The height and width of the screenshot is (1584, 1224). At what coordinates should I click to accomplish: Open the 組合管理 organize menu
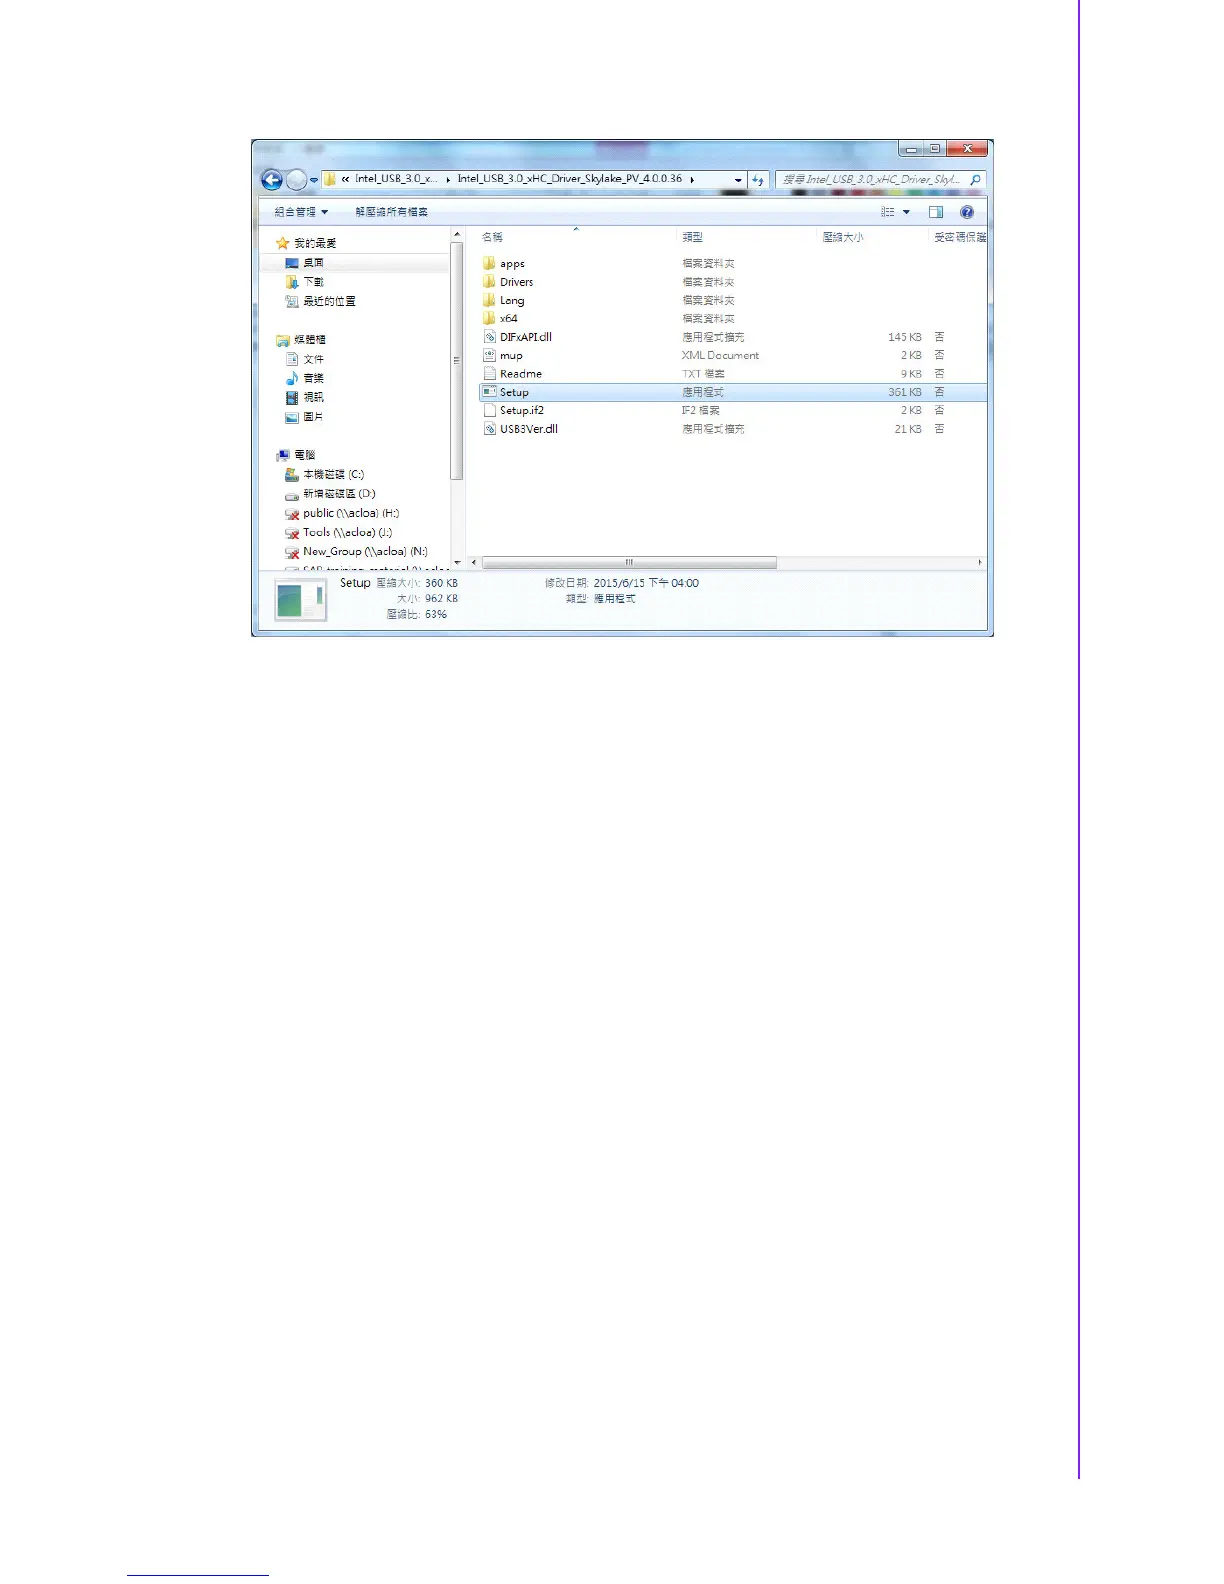(301, 212)
